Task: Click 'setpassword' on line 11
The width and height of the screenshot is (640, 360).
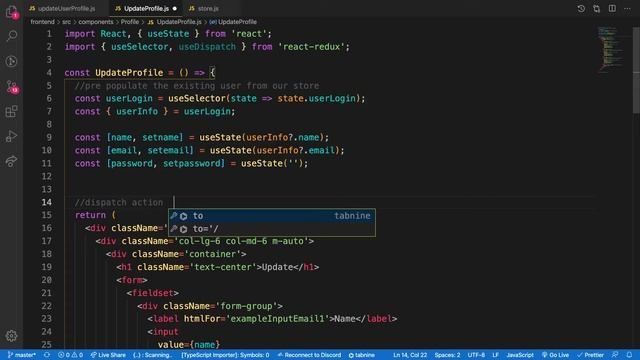Action: click(193, 163)
